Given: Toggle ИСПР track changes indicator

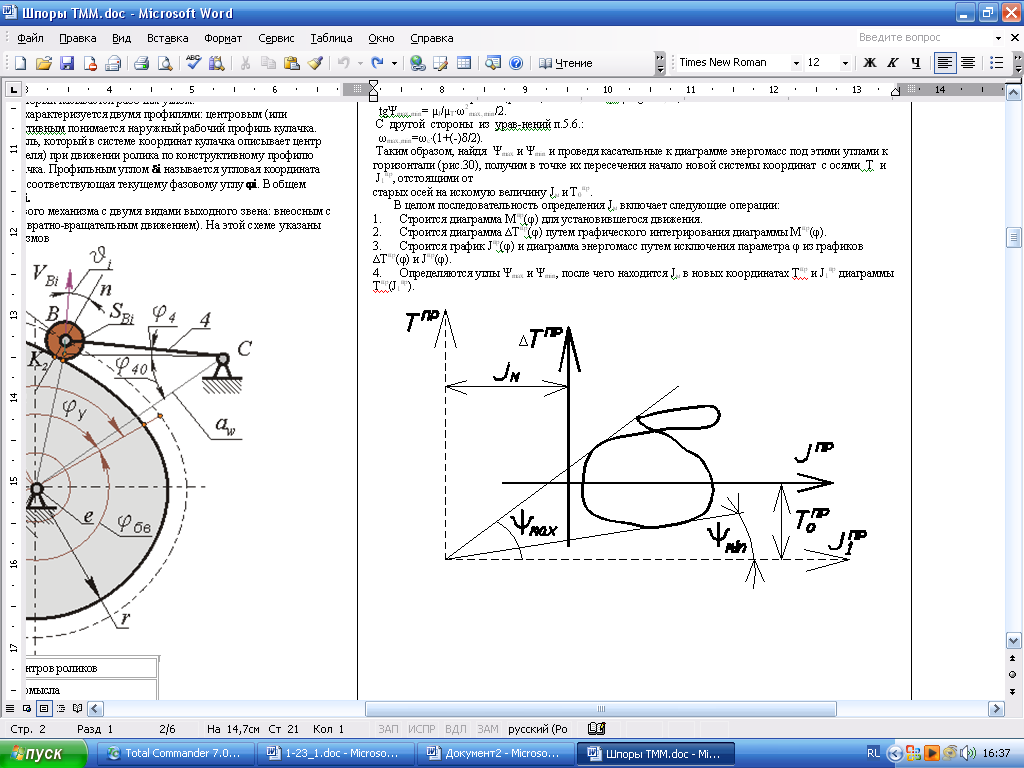Looking at the screenshot, I should tap(421, 729).
